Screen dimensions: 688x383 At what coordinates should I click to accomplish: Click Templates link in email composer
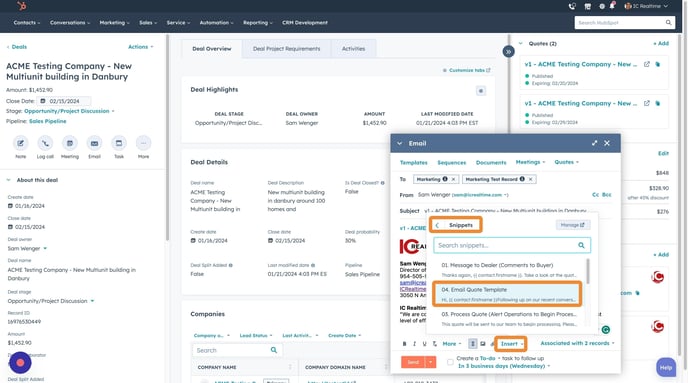tap(413, 162)
